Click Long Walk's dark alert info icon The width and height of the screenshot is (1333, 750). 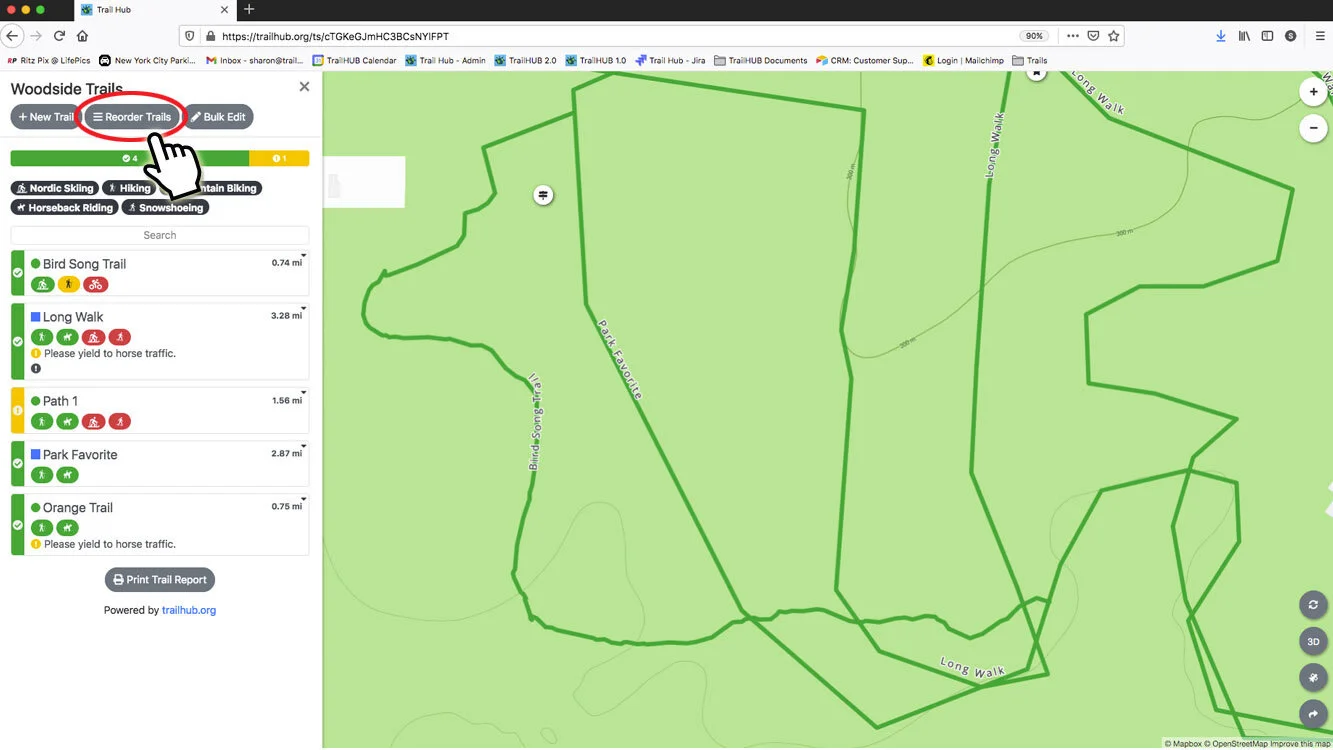pyautogui.click(x=36, y=369)
